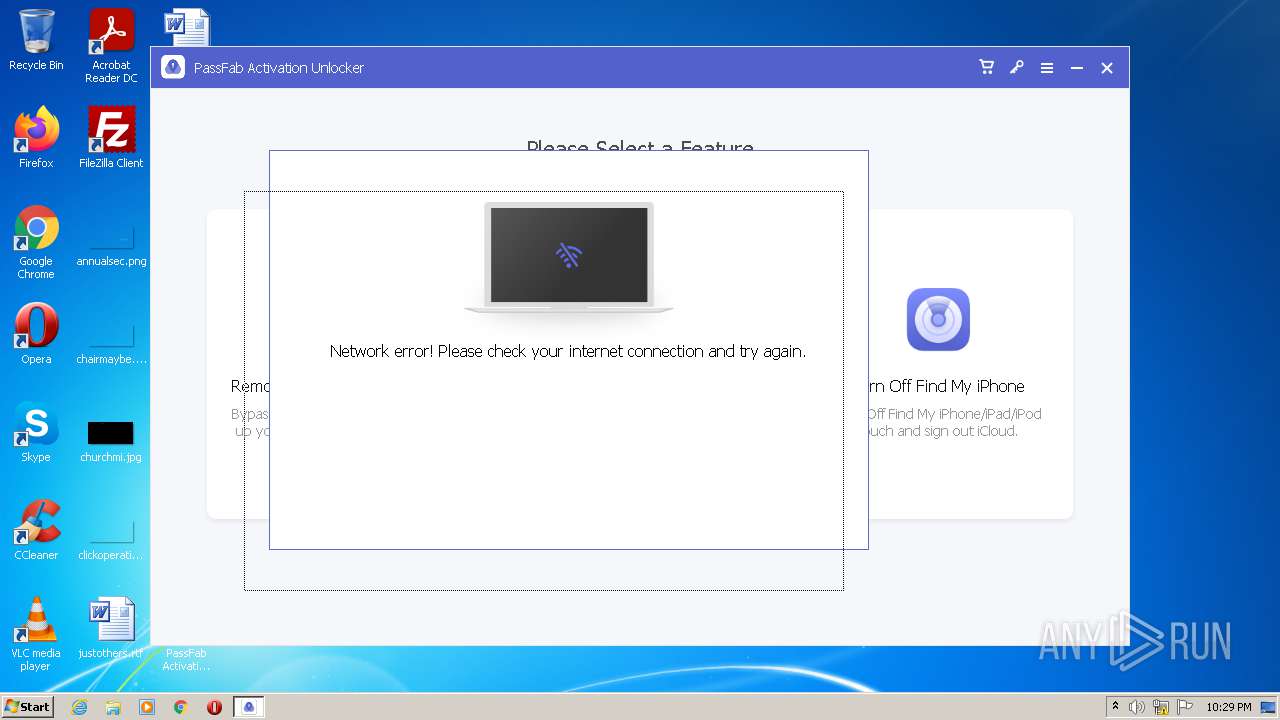Open the media player taskbar icon

[147, 707]
